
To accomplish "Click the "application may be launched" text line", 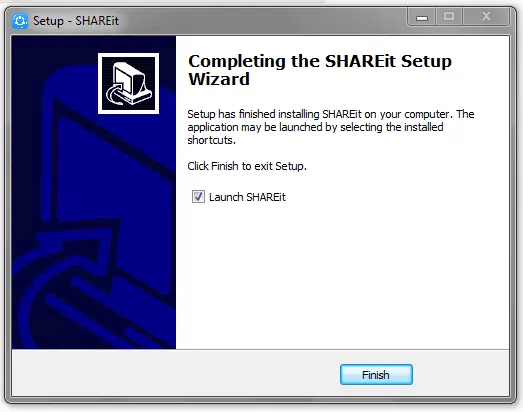I will click(315, 127).
